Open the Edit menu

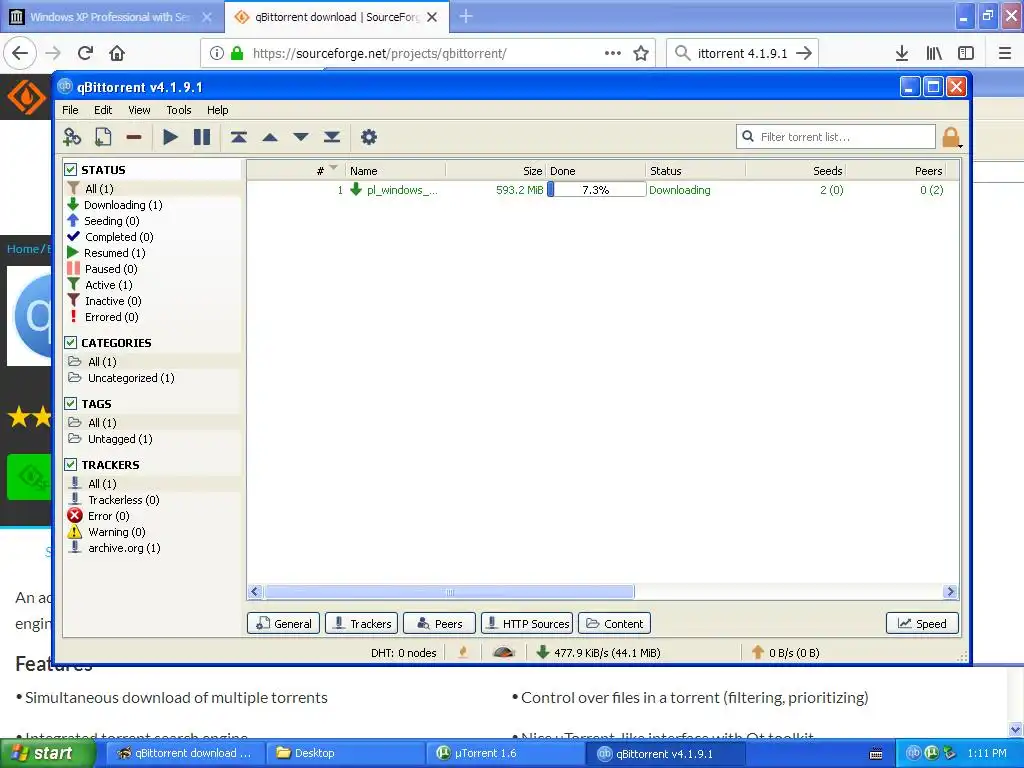click(103, 110)
